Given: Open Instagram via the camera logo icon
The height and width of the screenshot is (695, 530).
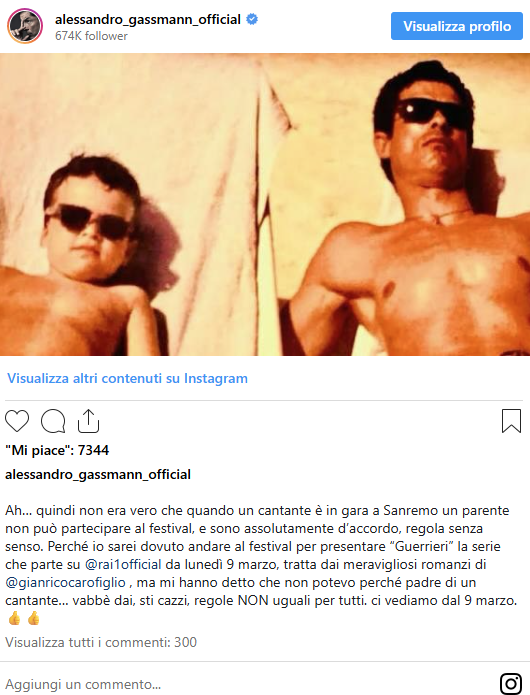Looking at the screenshot, I should [511, 683].
